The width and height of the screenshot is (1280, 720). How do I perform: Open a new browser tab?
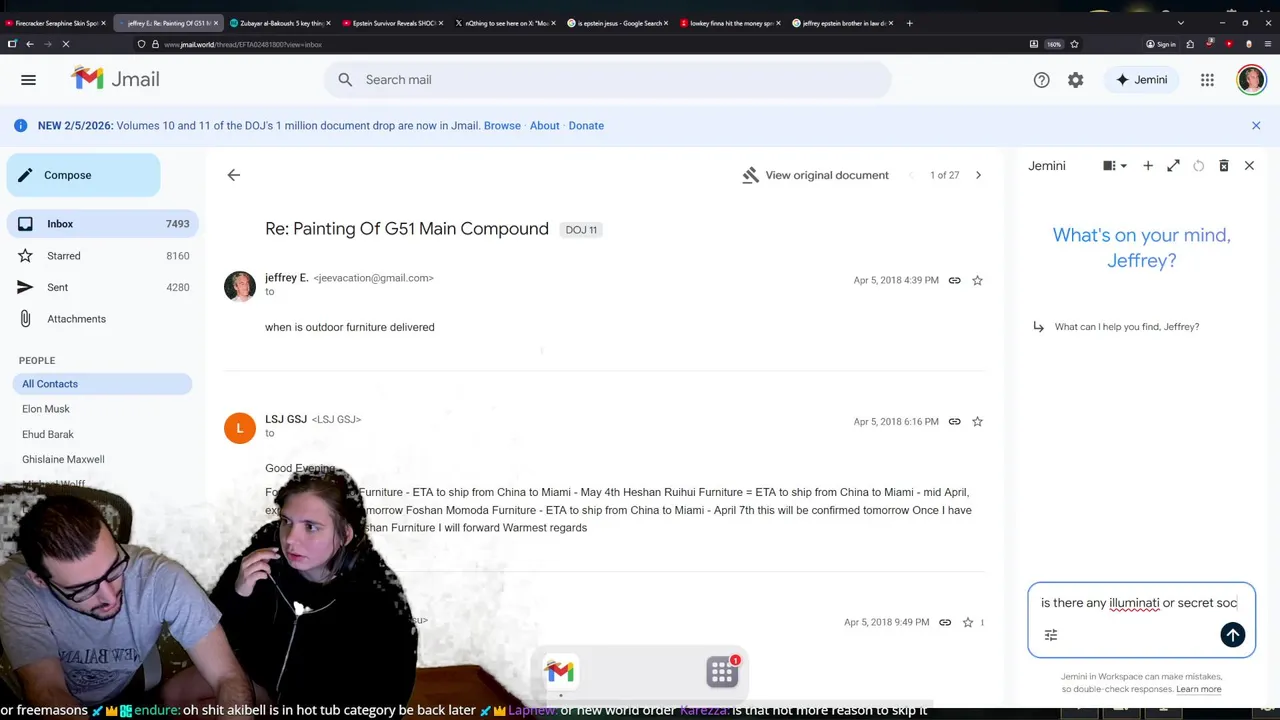pos(909,23)
